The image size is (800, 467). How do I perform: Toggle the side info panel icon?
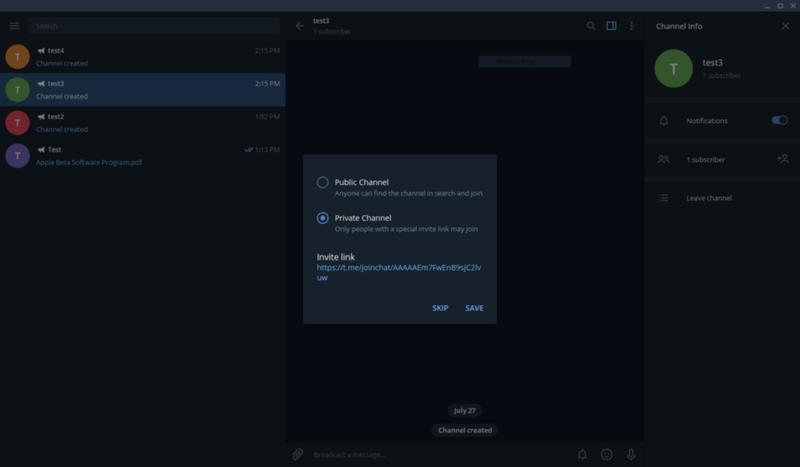pos(611,26)
